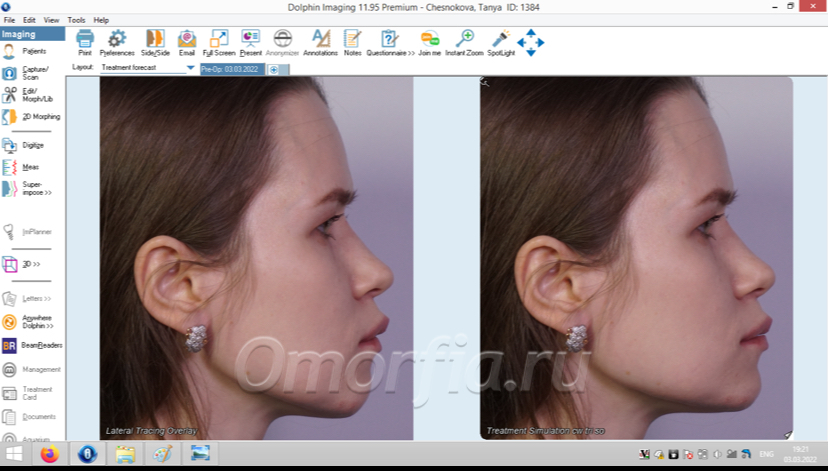The height and width of the screenshot is (471, 828).
Task: Open the Edit menu
Action: click(x=29, y=20)
